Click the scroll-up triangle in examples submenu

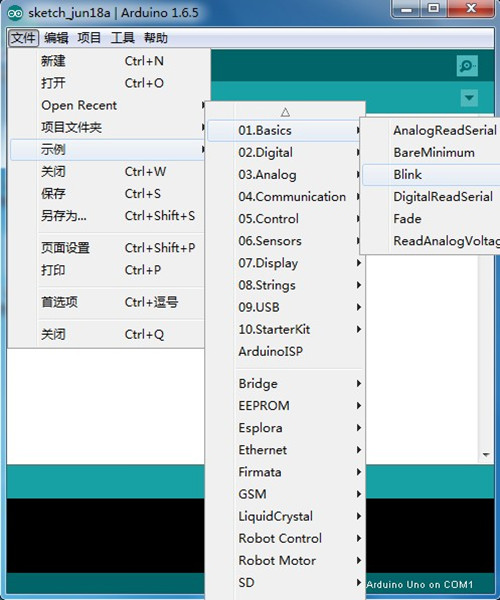pyautogui.click(x=285, y=112)
